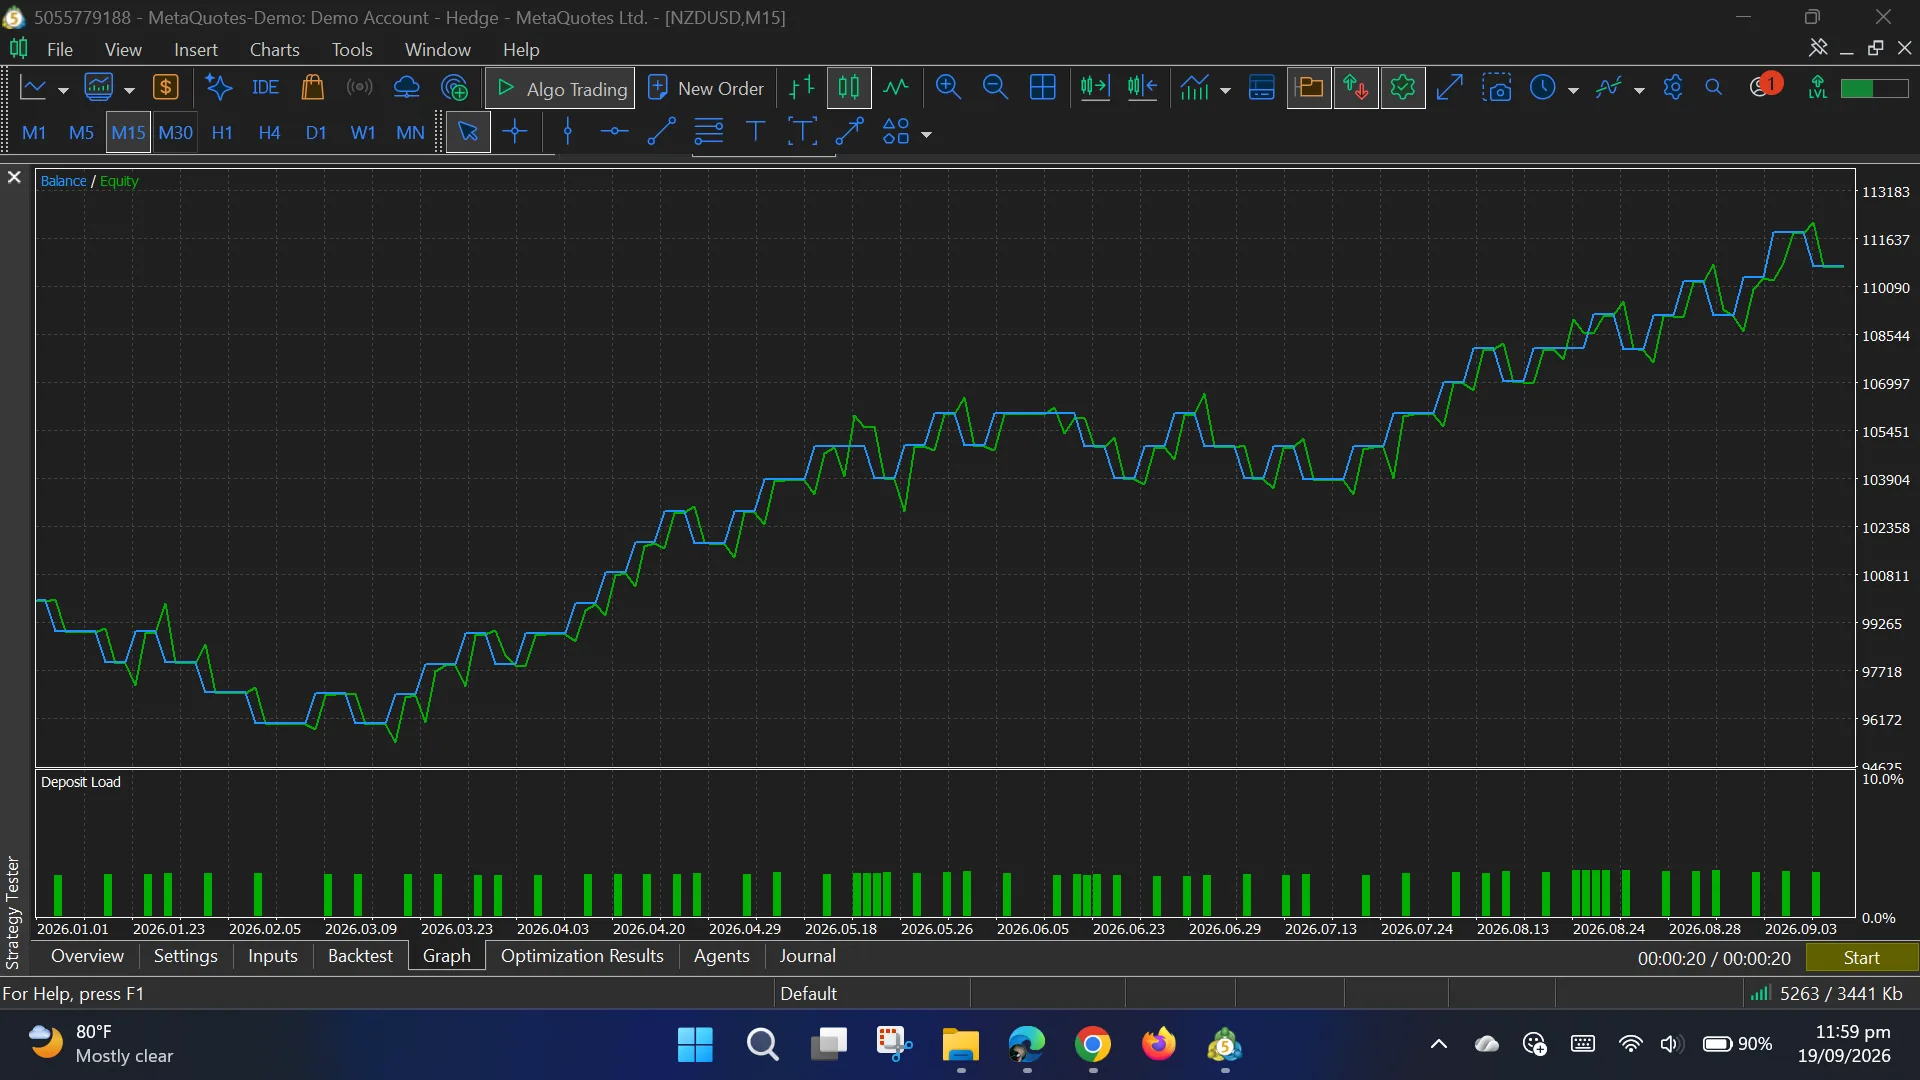
Task: Toggle chart auto scroll to end
Action: click(1095, 88)
